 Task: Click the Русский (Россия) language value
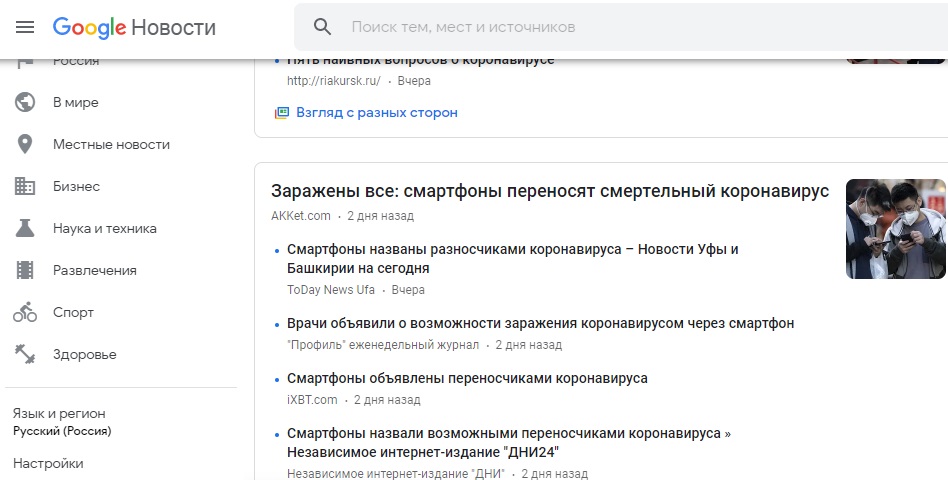tap(62, 432)
